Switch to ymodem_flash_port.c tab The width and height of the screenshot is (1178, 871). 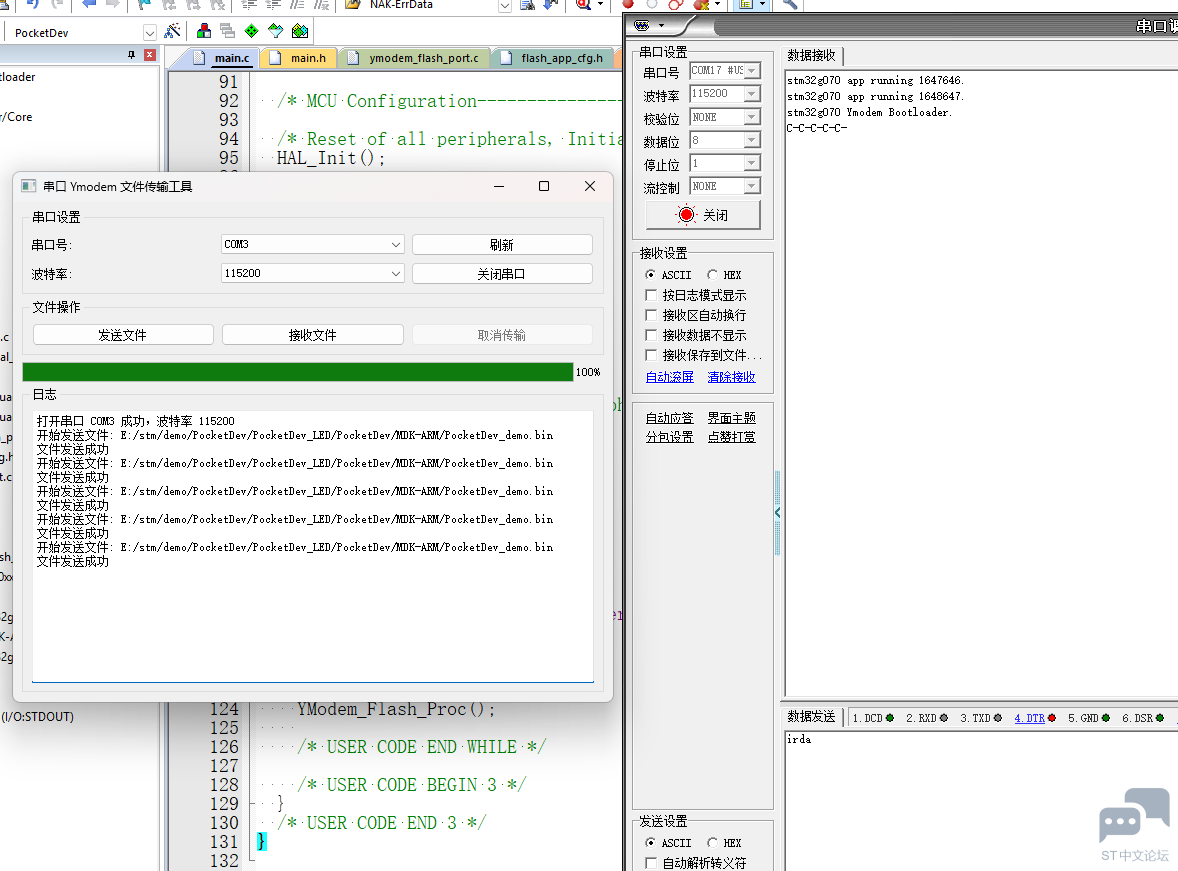pyautogui.click(x=414, y=58)
